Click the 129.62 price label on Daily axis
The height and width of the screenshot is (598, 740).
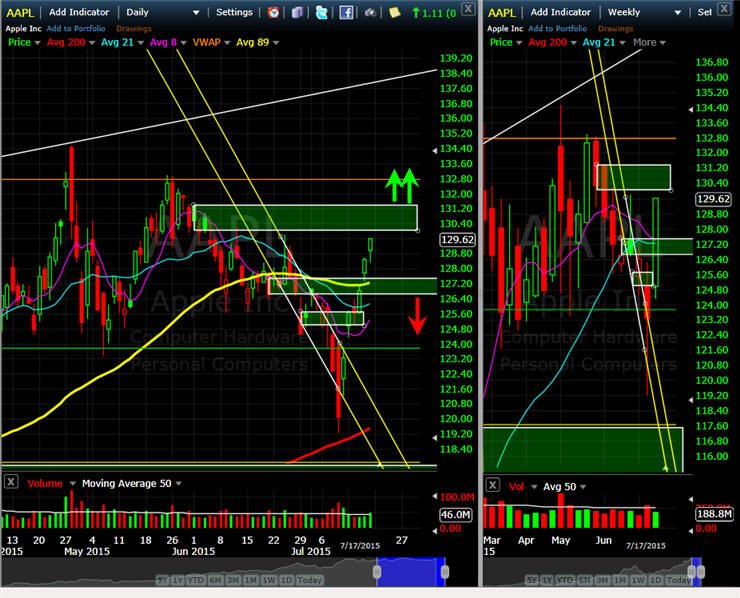pos(457,239)
